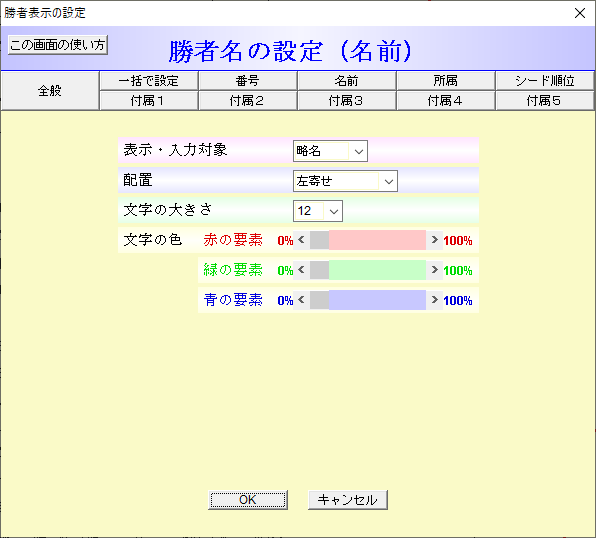Click the blue element slider left arrow

[x=301, y=300]
